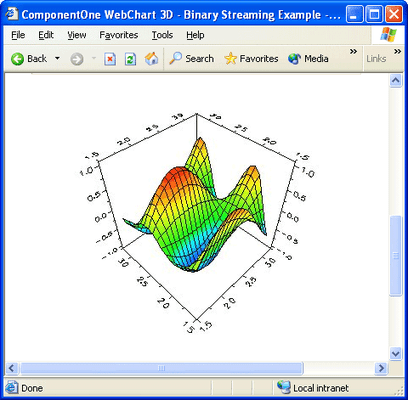
Task: Expand the Back history dropdown arrow
Action: 57,58
